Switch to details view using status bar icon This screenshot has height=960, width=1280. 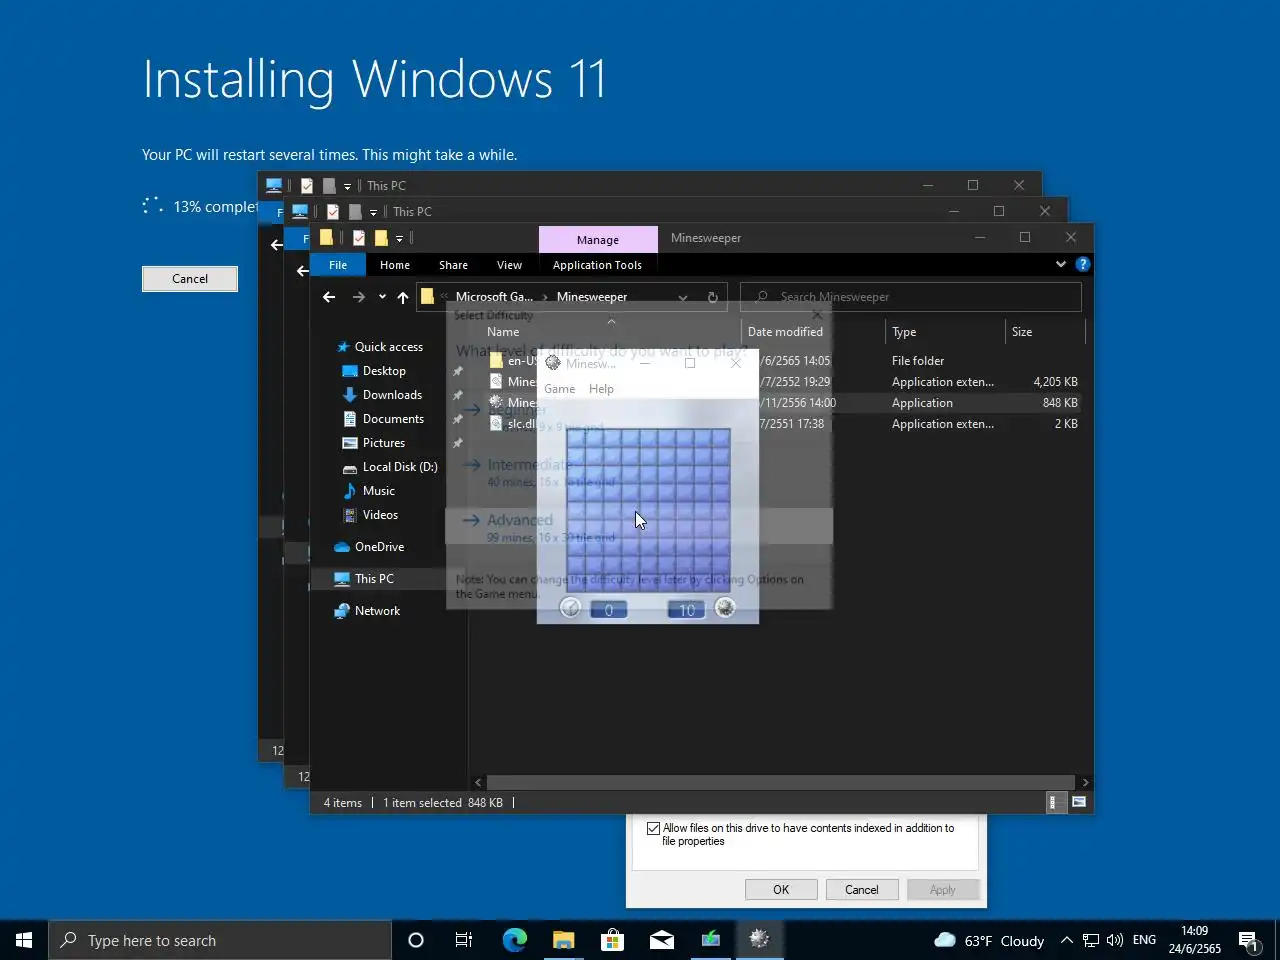[x=1053, y=802]
